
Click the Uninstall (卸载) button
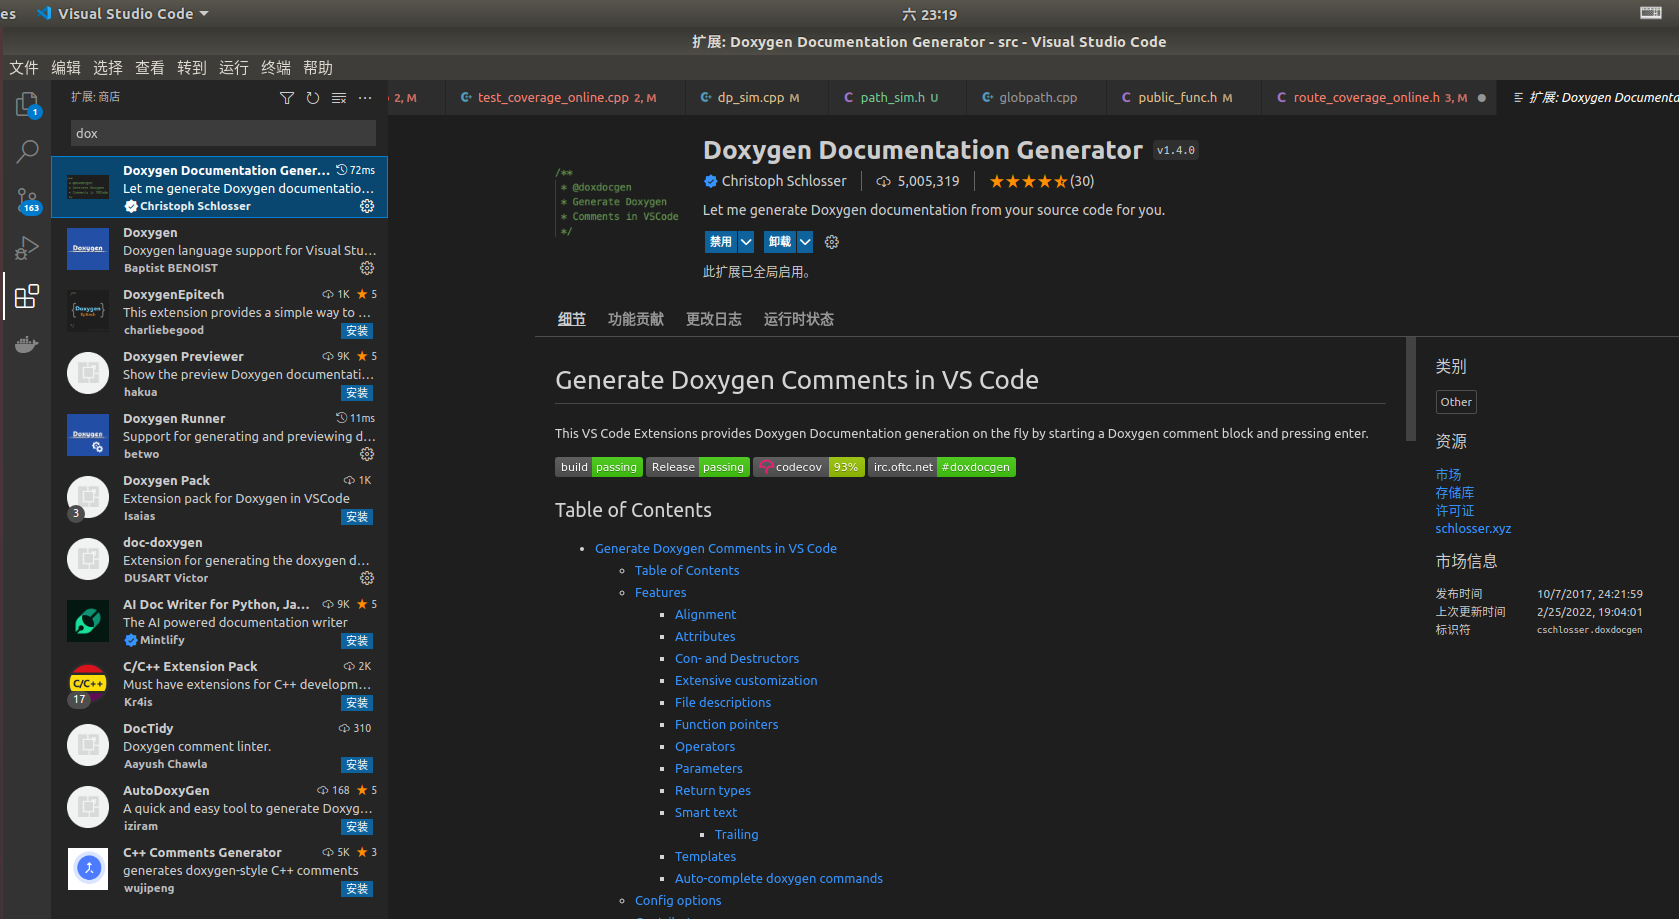point(780,242)
